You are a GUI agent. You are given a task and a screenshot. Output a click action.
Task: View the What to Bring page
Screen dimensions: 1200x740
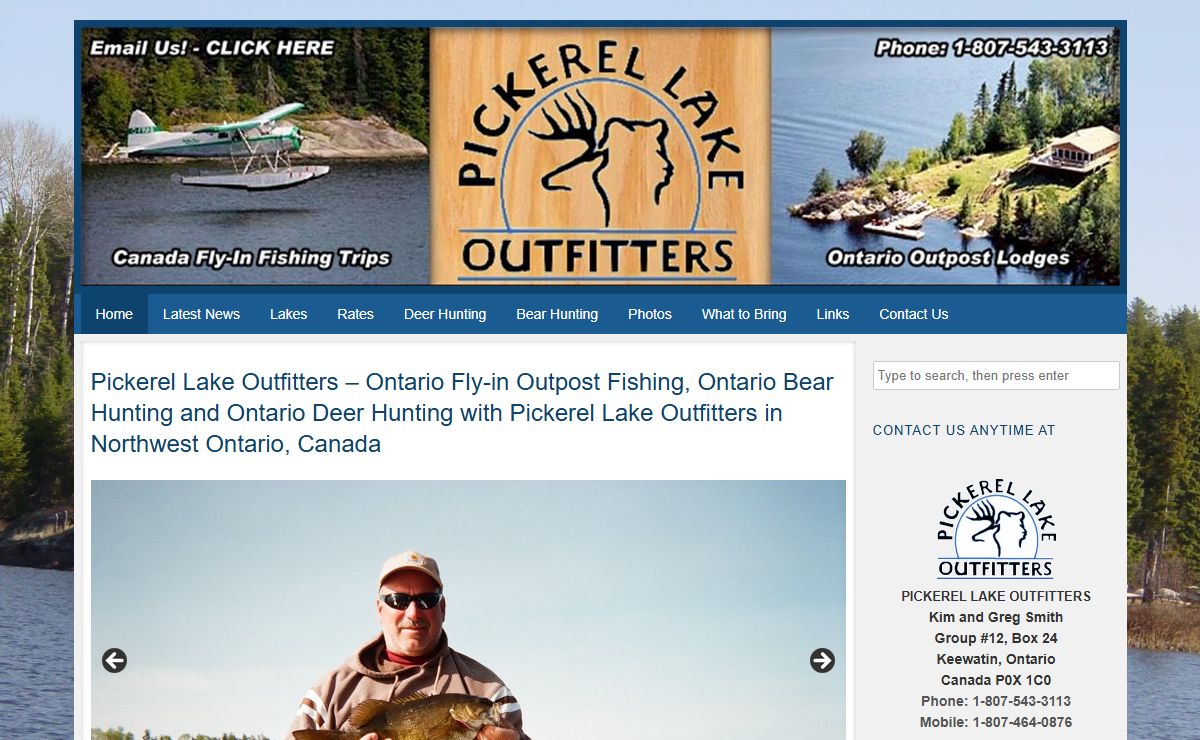[744, 314]
